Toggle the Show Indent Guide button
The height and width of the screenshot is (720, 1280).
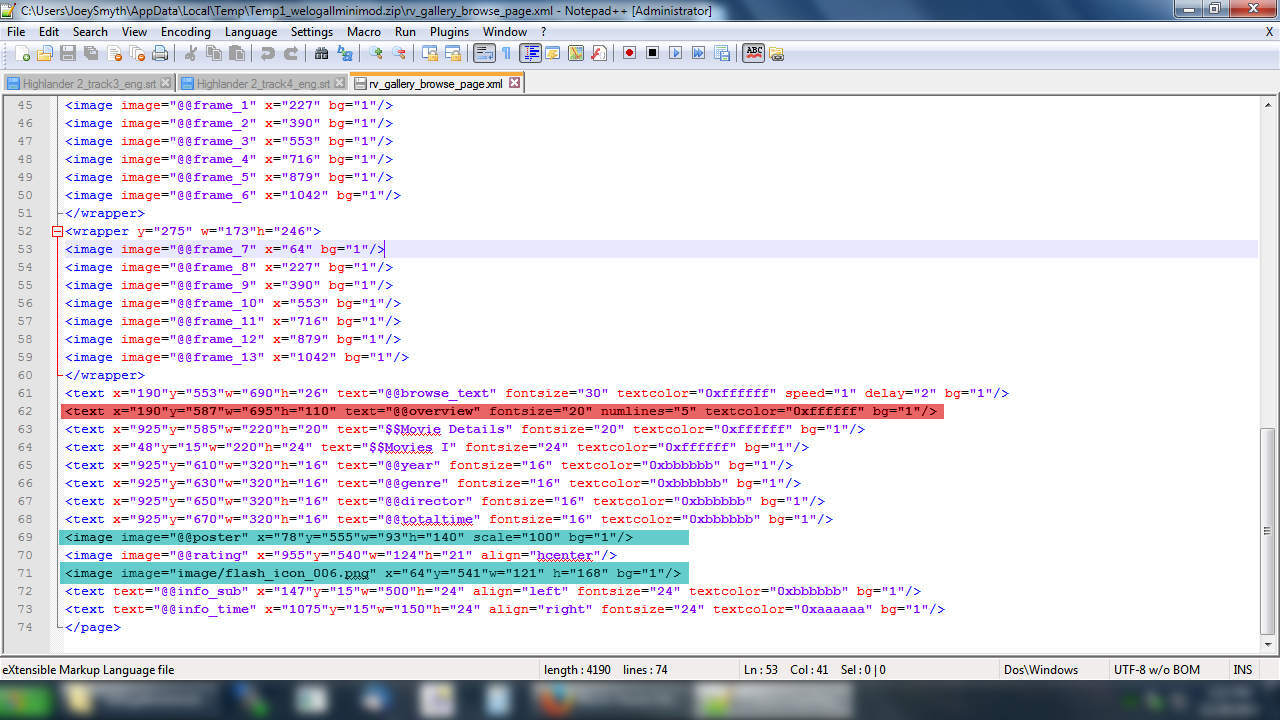[530, 53]
